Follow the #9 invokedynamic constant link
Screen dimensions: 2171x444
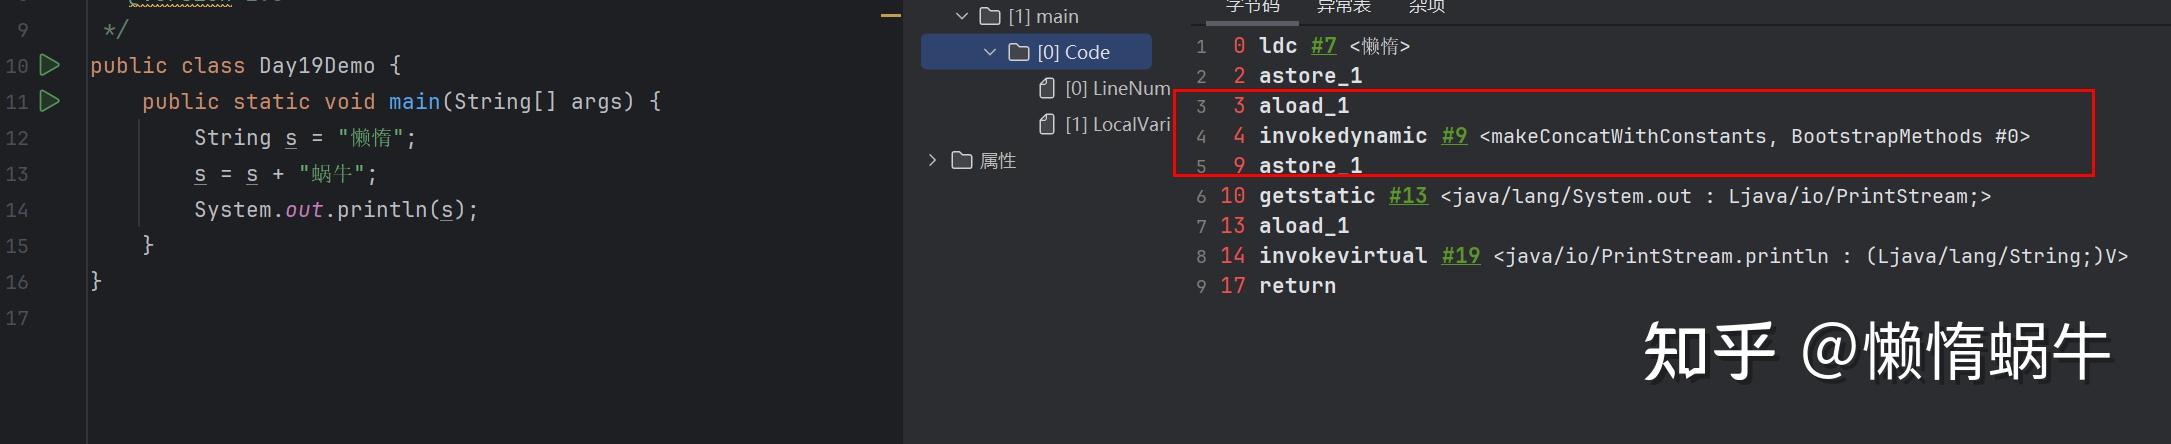point(1454,136)
